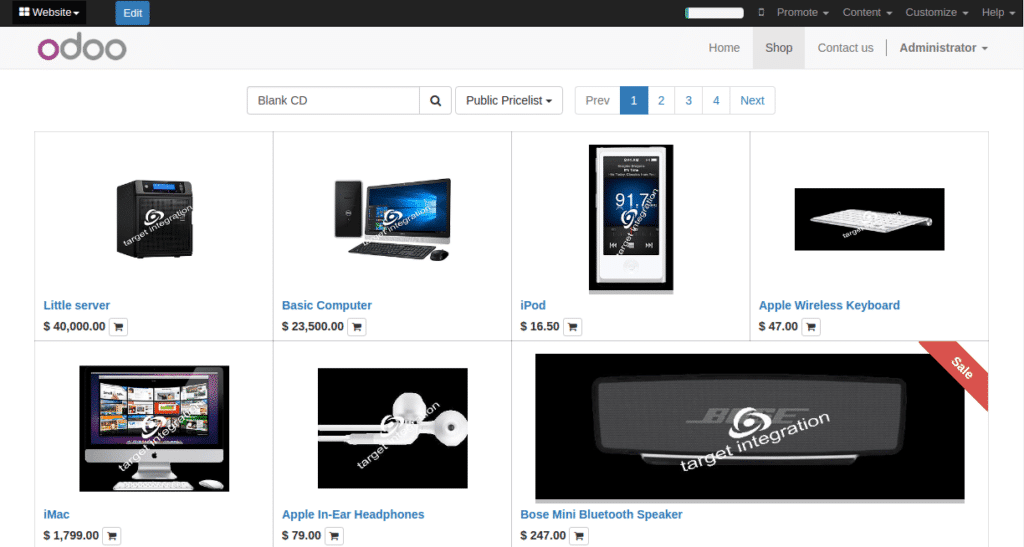
Task: Click the iPod product image
Action: [x=631, y=219]
